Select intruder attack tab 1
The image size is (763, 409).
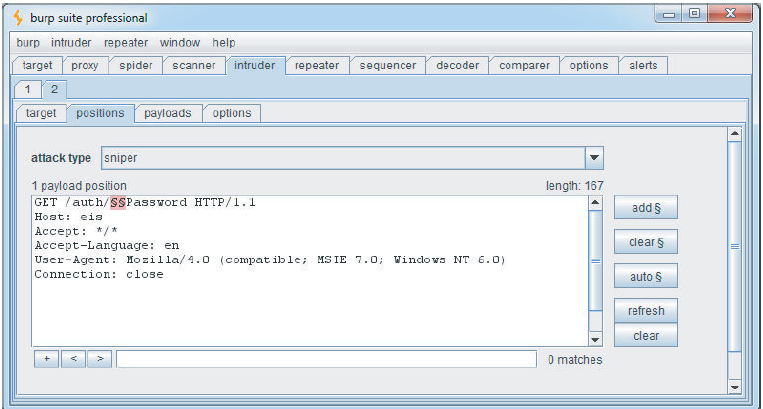pyautogui.click(x=28, y=89)
